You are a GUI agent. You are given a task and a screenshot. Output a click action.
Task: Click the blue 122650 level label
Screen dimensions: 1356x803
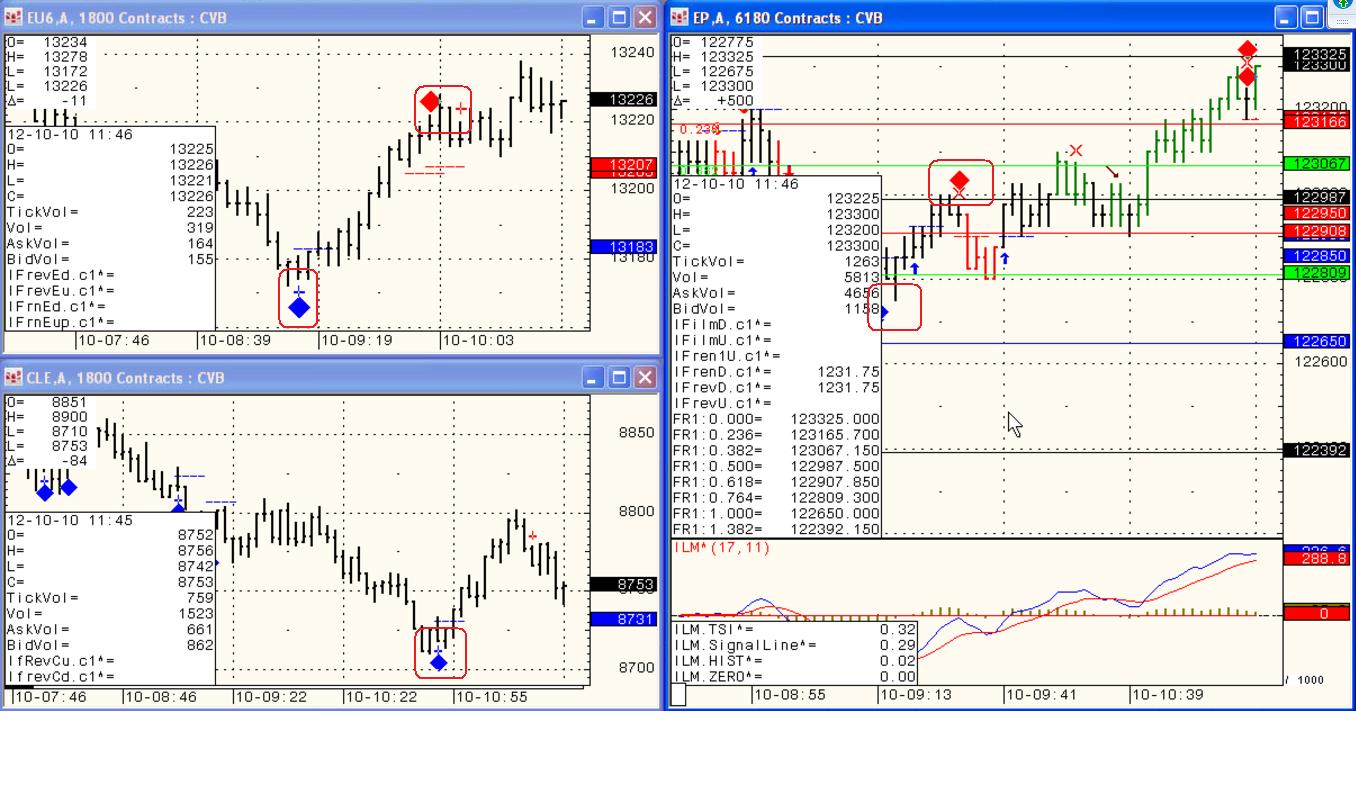pos(1316,341)
